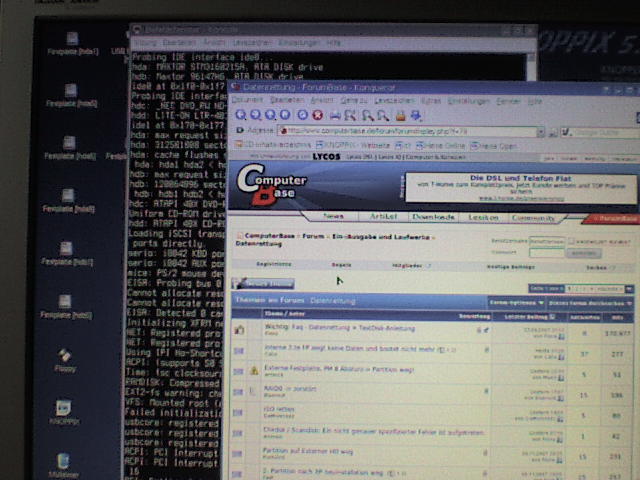640x480 pixels.
Task: Switch to the Artikel tab
Action: click(x=383, y=217)
